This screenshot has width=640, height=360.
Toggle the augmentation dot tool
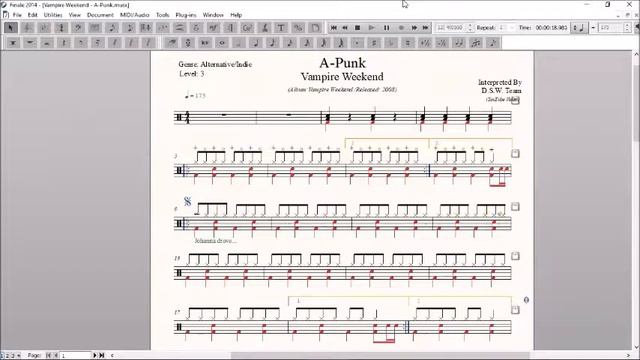click(x=357, y=43)
